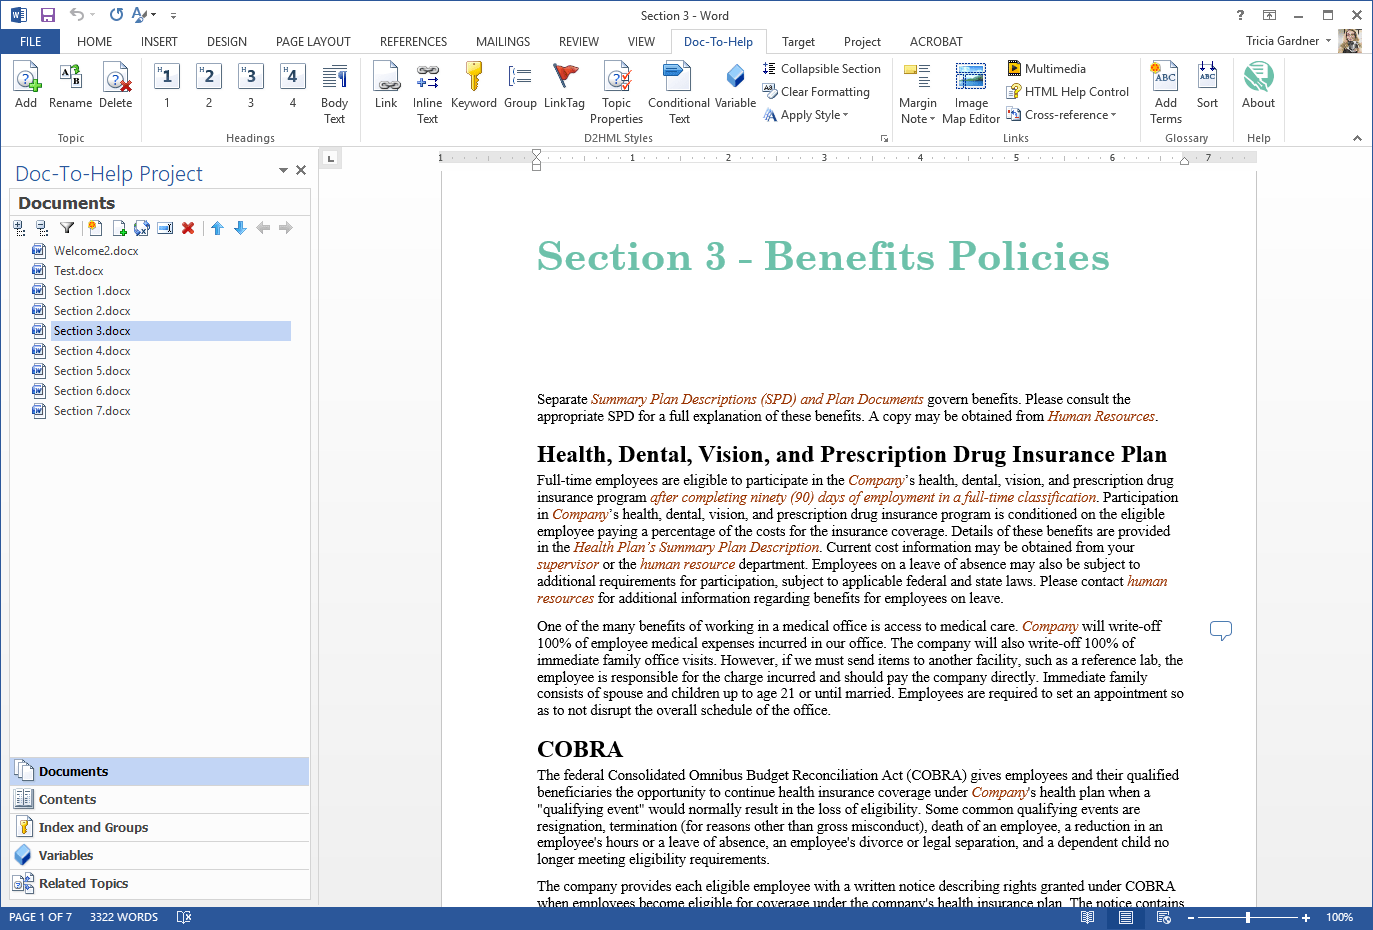Click the LinkTag flag icon
Image resolution: width=1373 pixels, height=930 pixels.
tap(564, 86)
